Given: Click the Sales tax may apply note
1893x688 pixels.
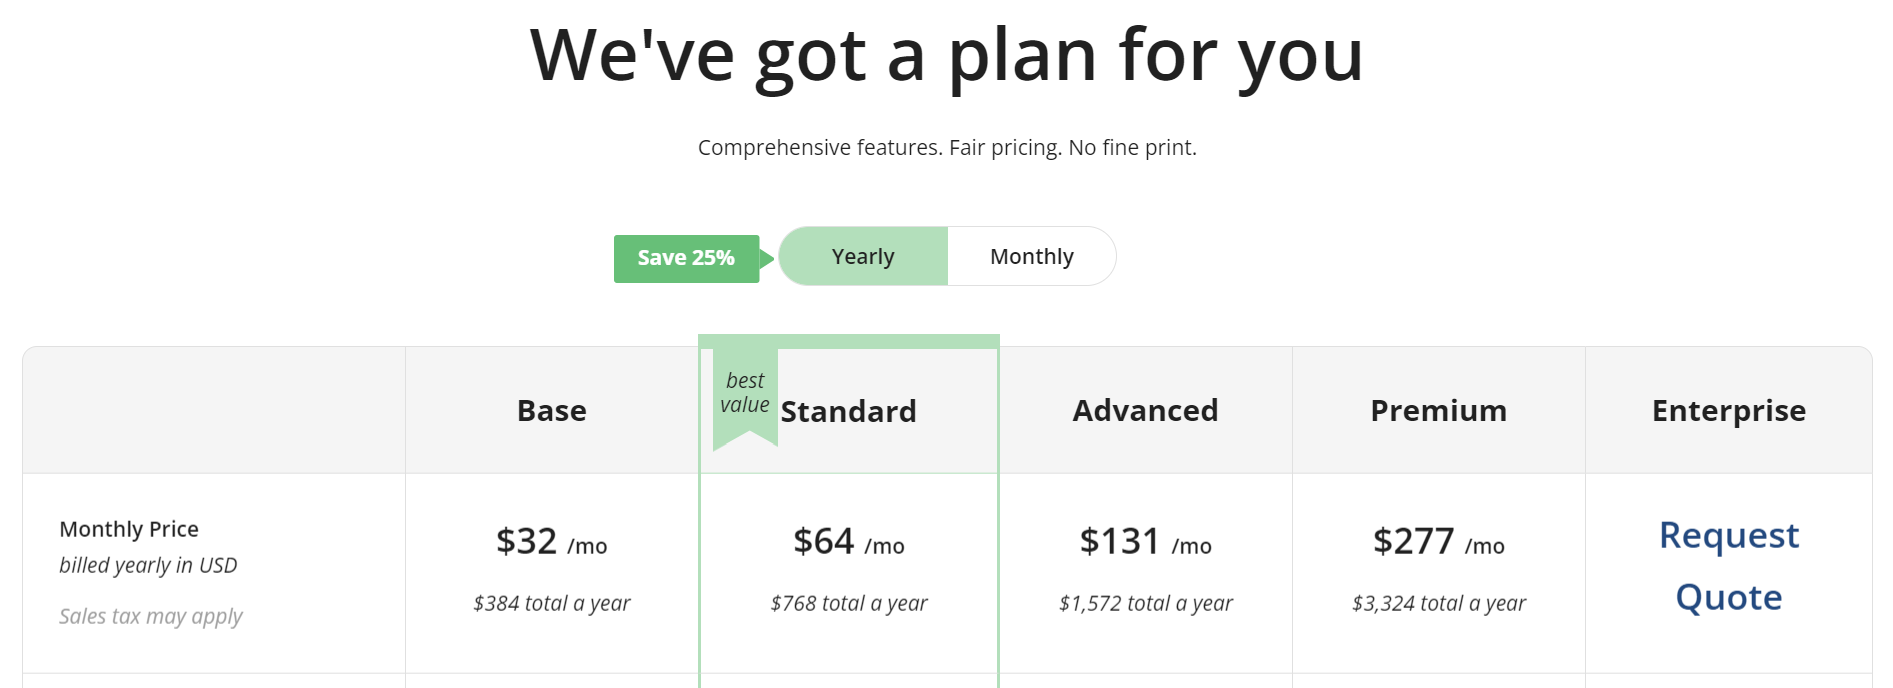Looking at the screenshot, I should [x=151, y=616].
